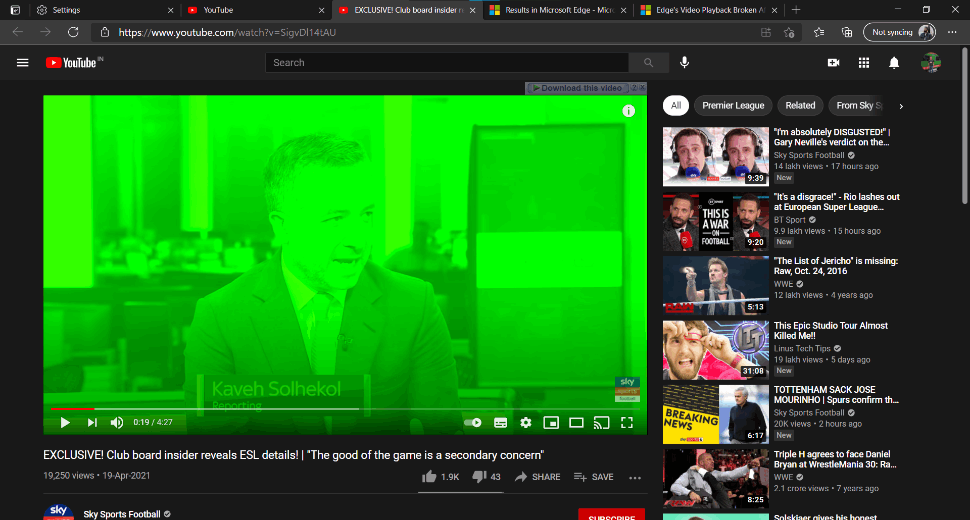The width and height of the screenshot is (970, 520).
Task: Click the Sky Sports channel avatar
Action: (58, 512)
